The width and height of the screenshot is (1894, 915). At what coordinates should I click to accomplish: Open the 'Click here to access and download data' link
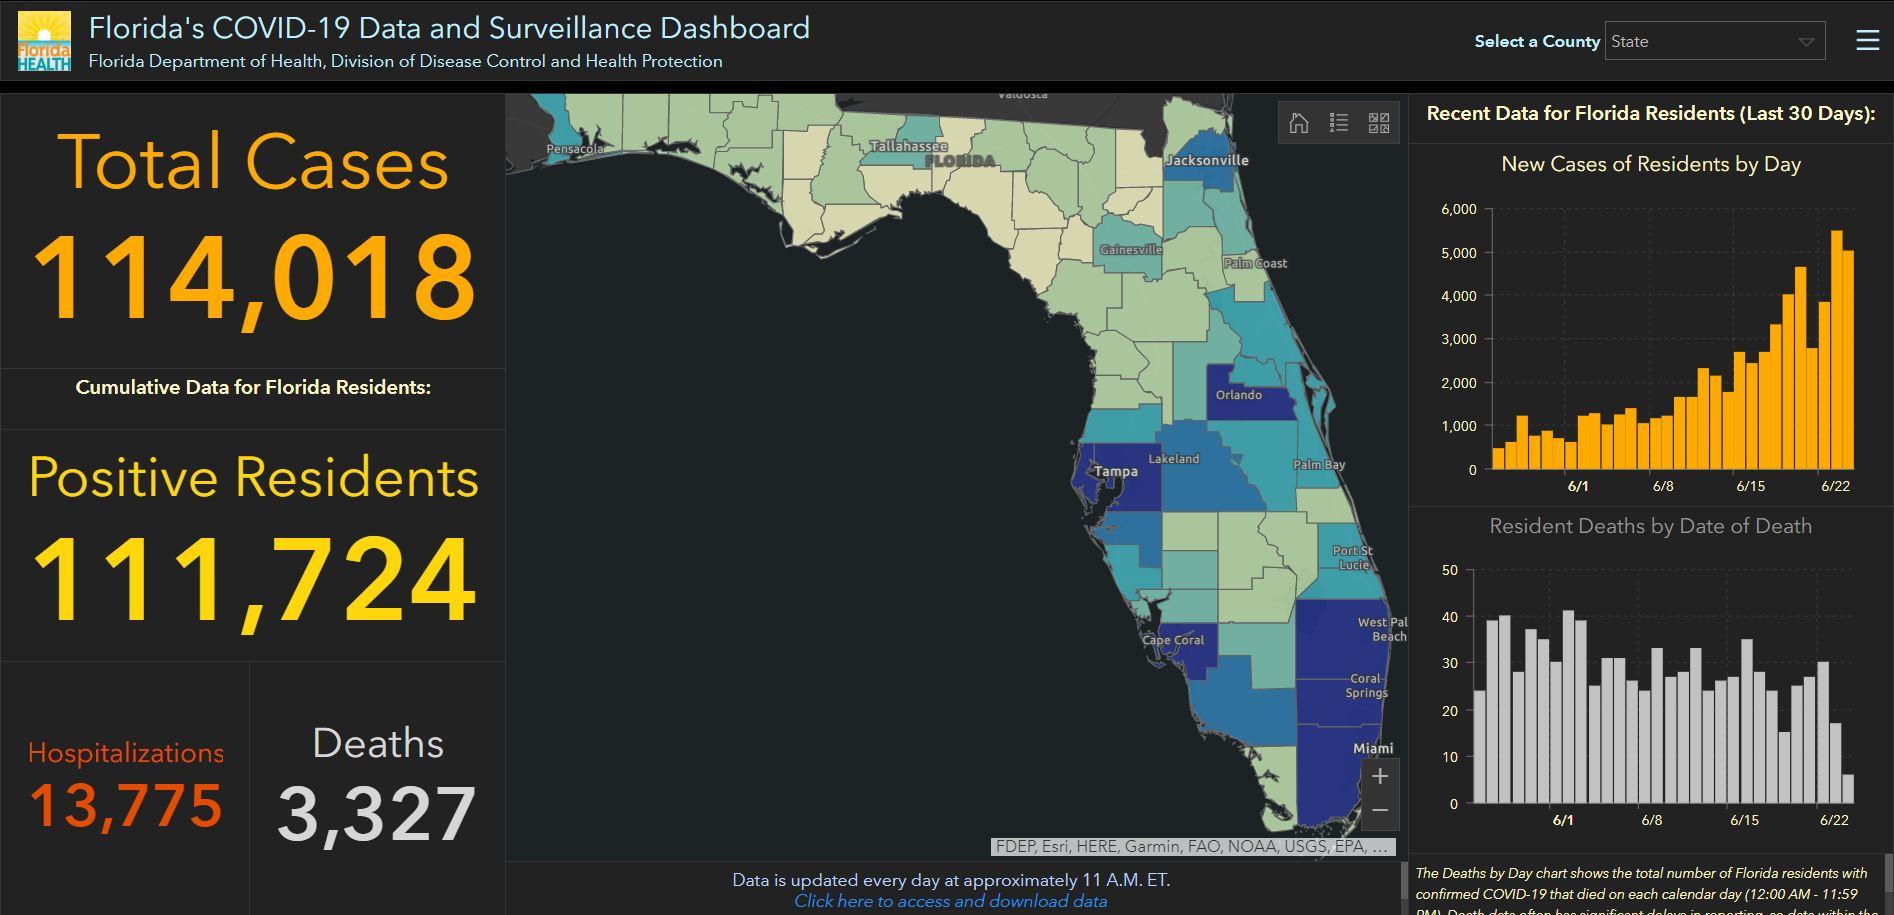950,902
